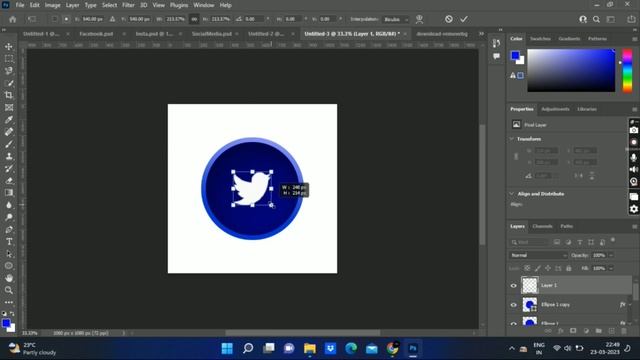The height and width of the screenshot is (360, 640).
Task: Select the Zoom tool
Action: (9, 290)
